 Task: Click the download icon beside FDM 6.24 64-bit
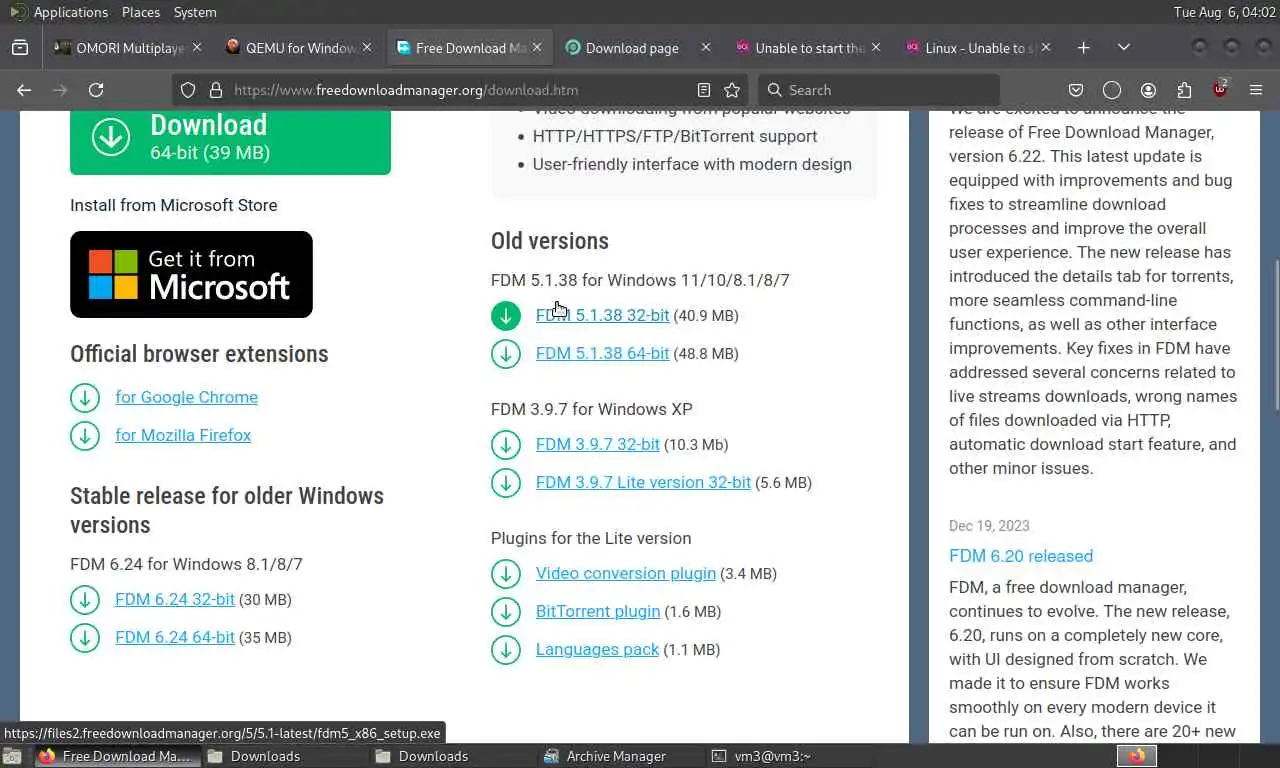click(85, 638)
